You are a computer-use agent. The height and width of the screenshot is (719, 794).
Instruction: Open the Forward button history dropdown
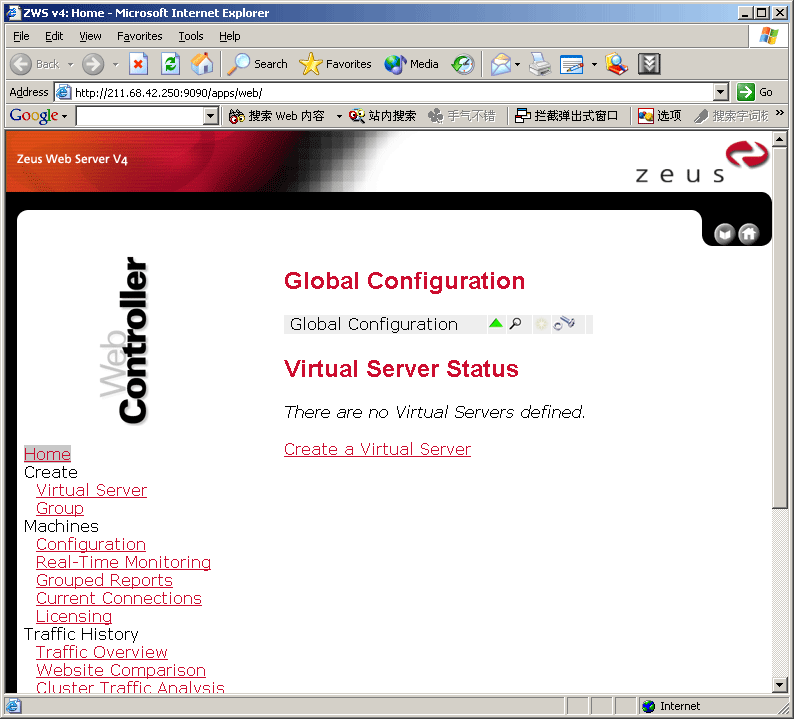pos(115,64)
